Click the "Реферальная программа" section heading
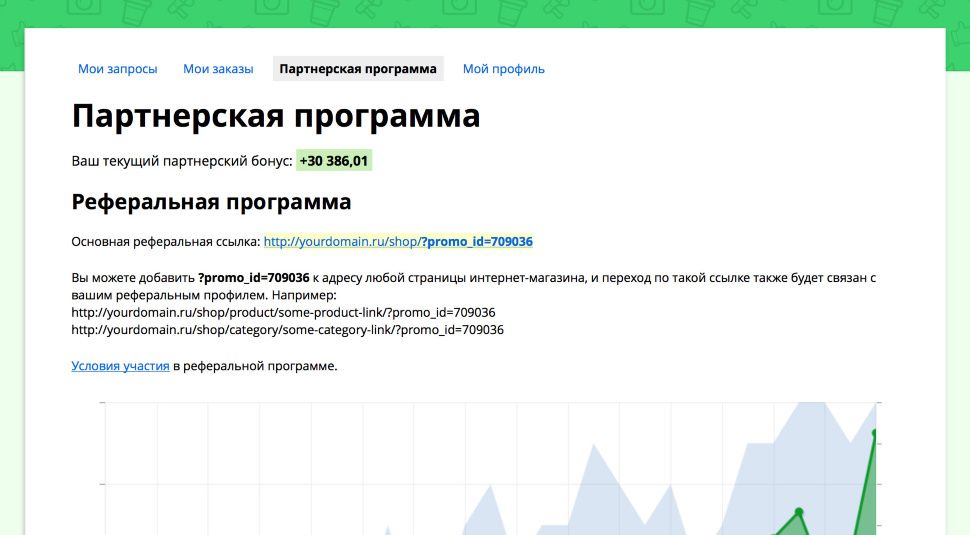The width and height of the screenshot is (970, 535). 212,202
